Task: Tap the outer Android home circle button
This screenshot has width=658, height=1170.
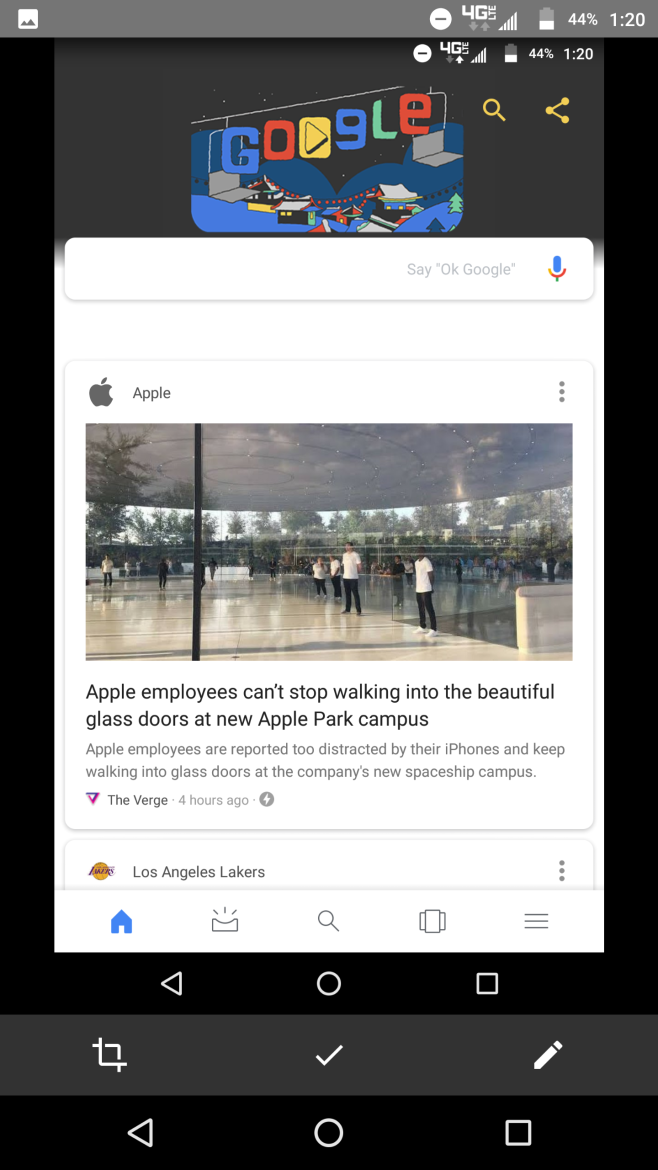Action: tap(328, 1132)
